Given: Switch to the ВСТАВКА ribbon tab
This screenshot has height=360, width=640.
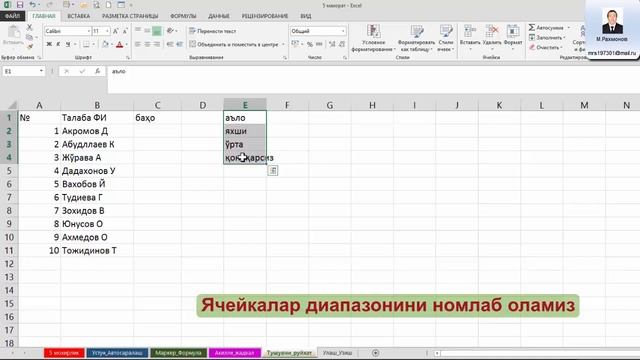Looking at the screenshot, I should 78,16.
